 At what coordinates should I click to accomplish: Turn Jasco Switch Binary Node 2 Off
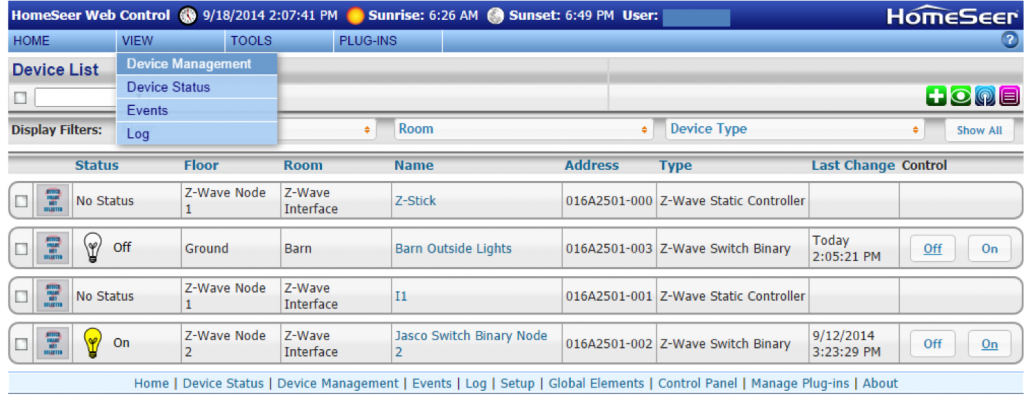click(x=933, y=344)
